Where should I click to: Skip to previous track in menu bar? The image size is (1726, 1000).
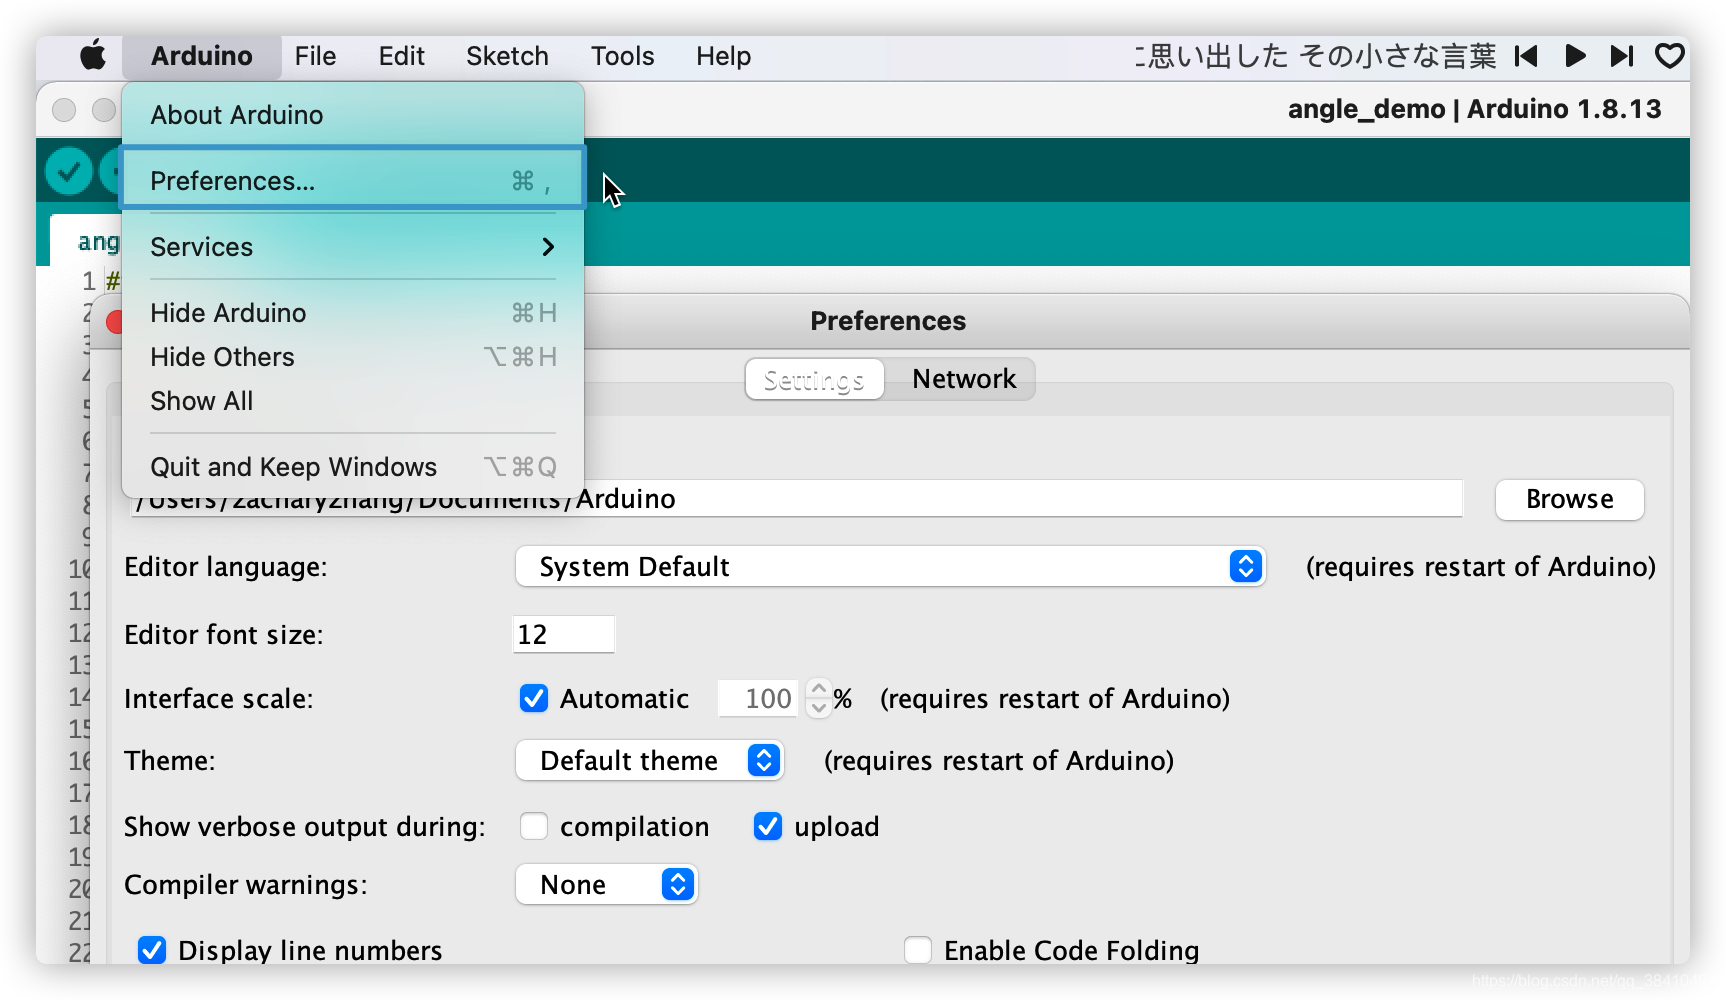[1526, 56]
